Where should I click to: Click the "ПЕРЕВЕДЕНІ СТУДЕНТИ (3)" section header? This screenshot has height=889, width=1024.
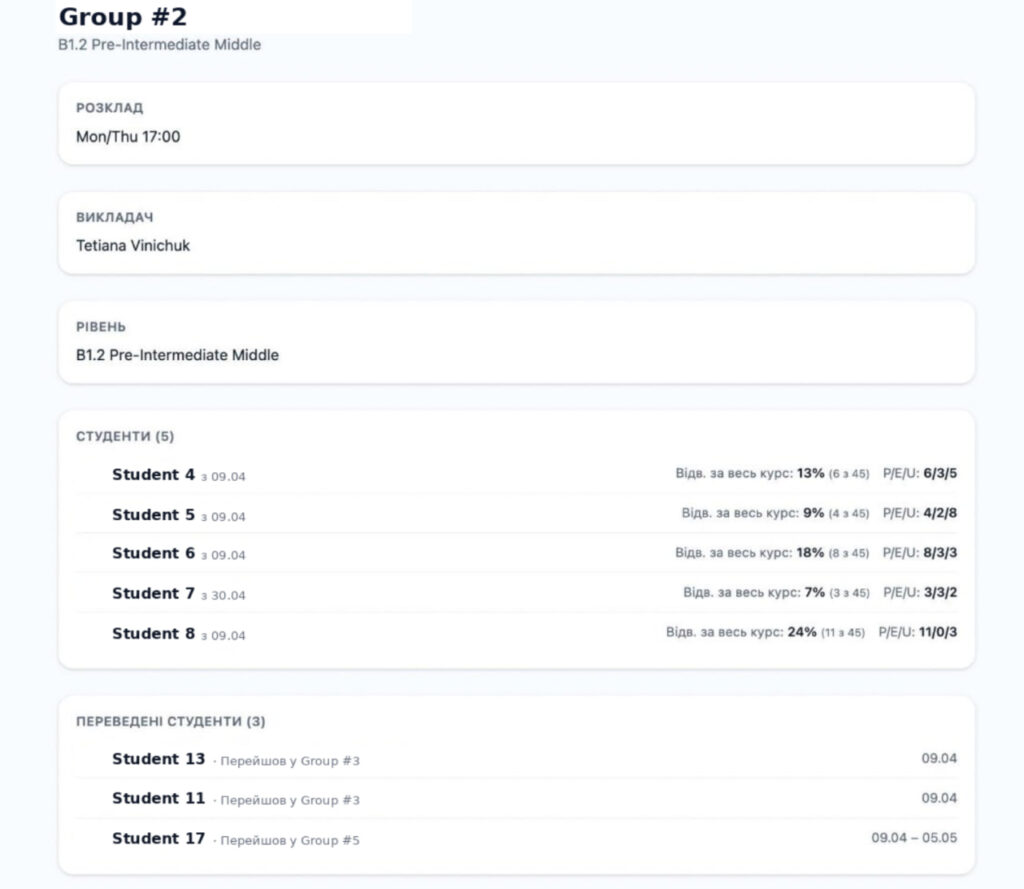[x=170, y=721]
